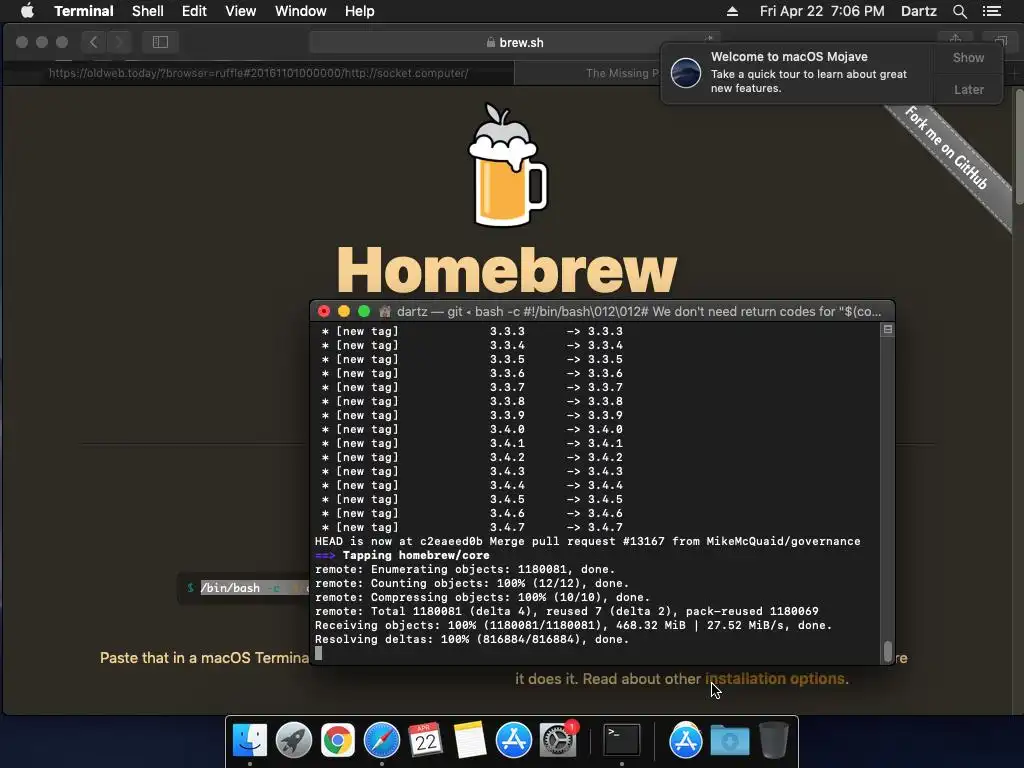Select the oldweb.today Safari tab
The height and width of the screenshot is (768, 1024).
click(259, 73)
